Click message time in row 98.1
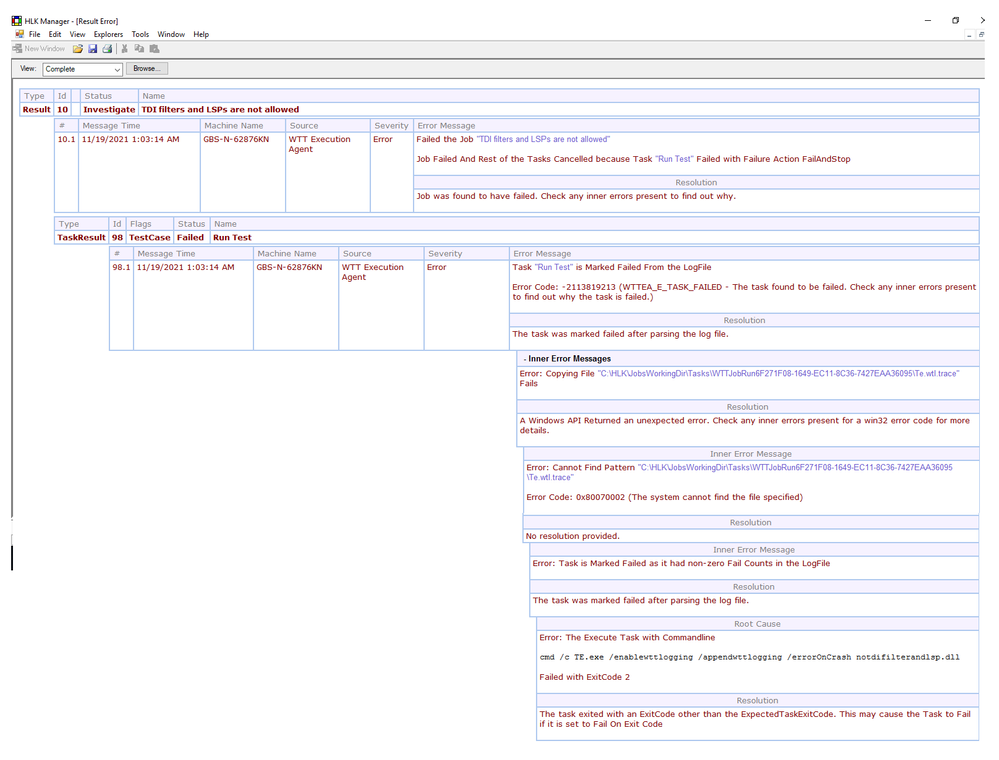The width and height of the screenshot is (999, 760). [x=185, y=267]
